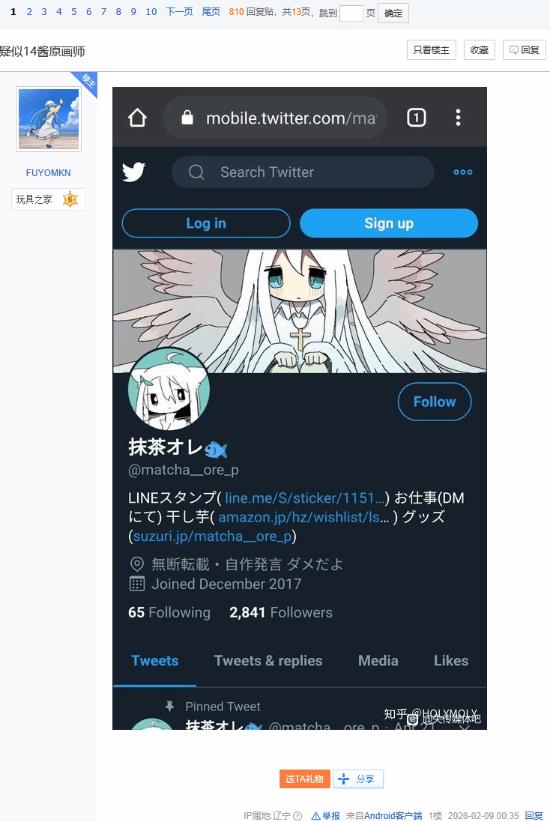The height and width of the screenshot is (822, 550).
Task: Click the user level badge icon
Action: pos(70,199)
